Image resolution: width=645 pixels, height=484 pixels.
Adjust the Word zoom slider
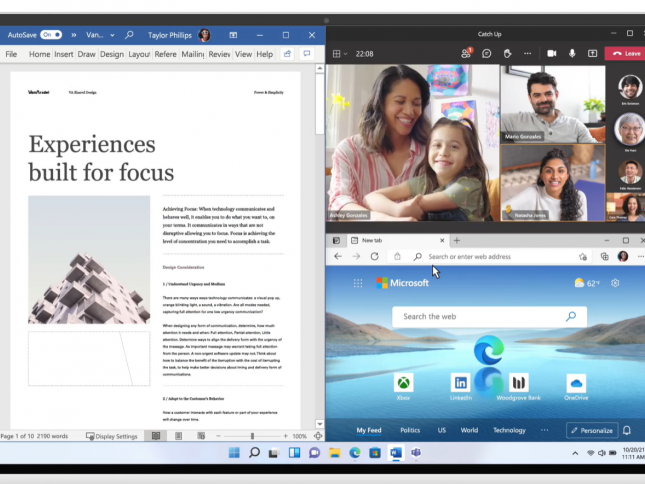pyautogui.click(x=252, y=436)
